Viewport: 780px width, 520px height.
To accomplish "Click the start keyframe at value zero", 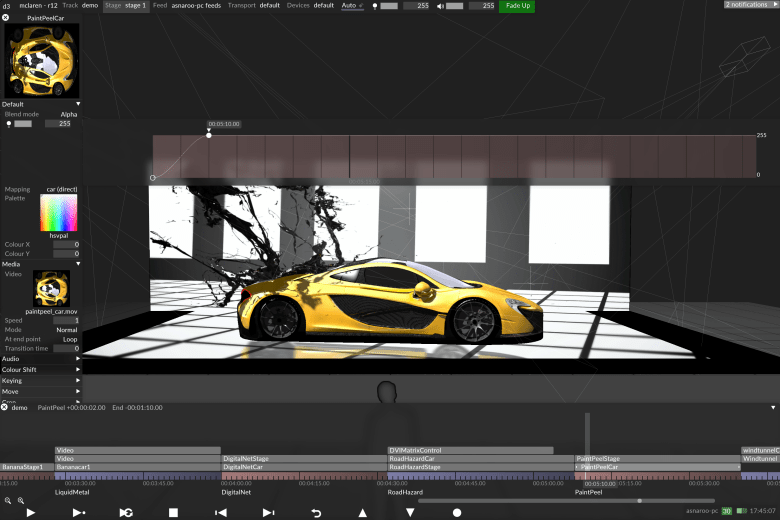I will [x=153, y=178].
